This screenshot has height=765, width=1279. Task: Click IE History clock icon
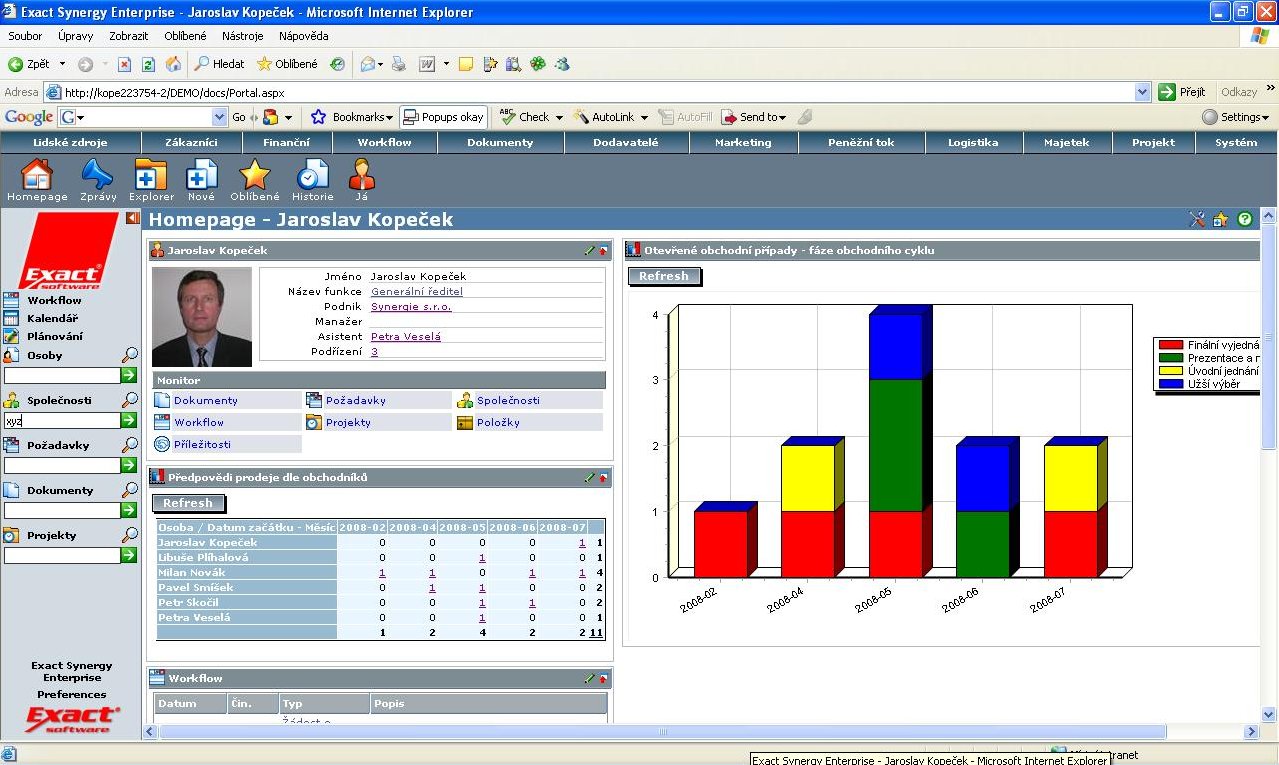338,64
